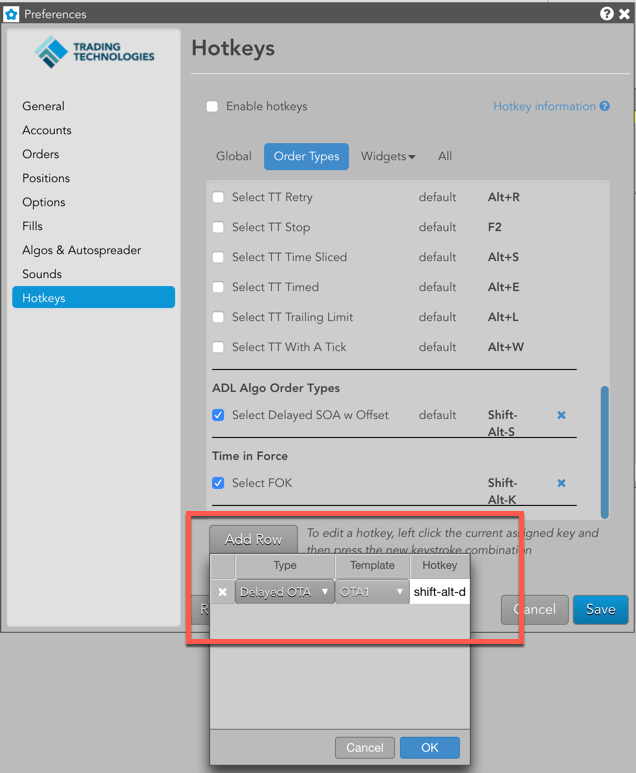Open the Hotkey information link
636x773 pixels.
coord(544,106)
